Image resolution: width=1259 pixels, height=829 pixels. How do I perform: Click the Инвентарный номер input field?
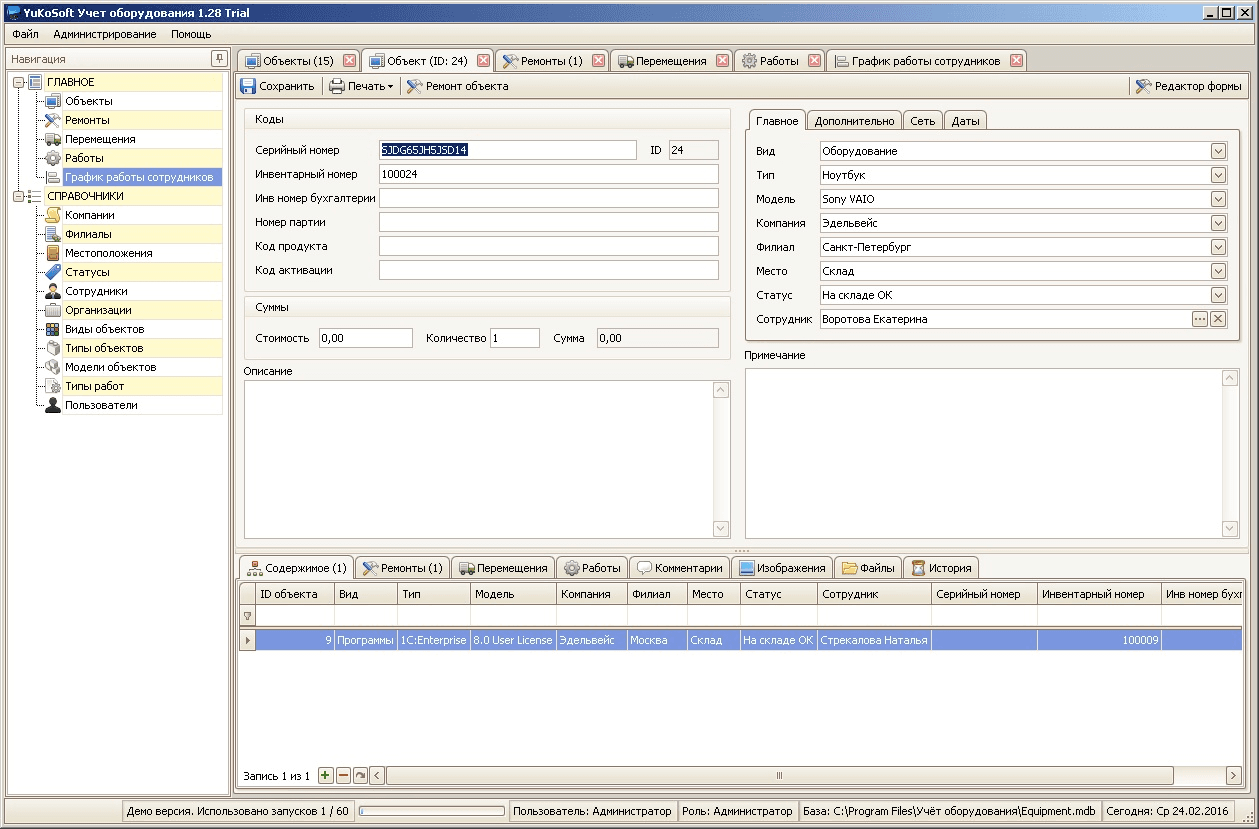[x=549, y=174]
